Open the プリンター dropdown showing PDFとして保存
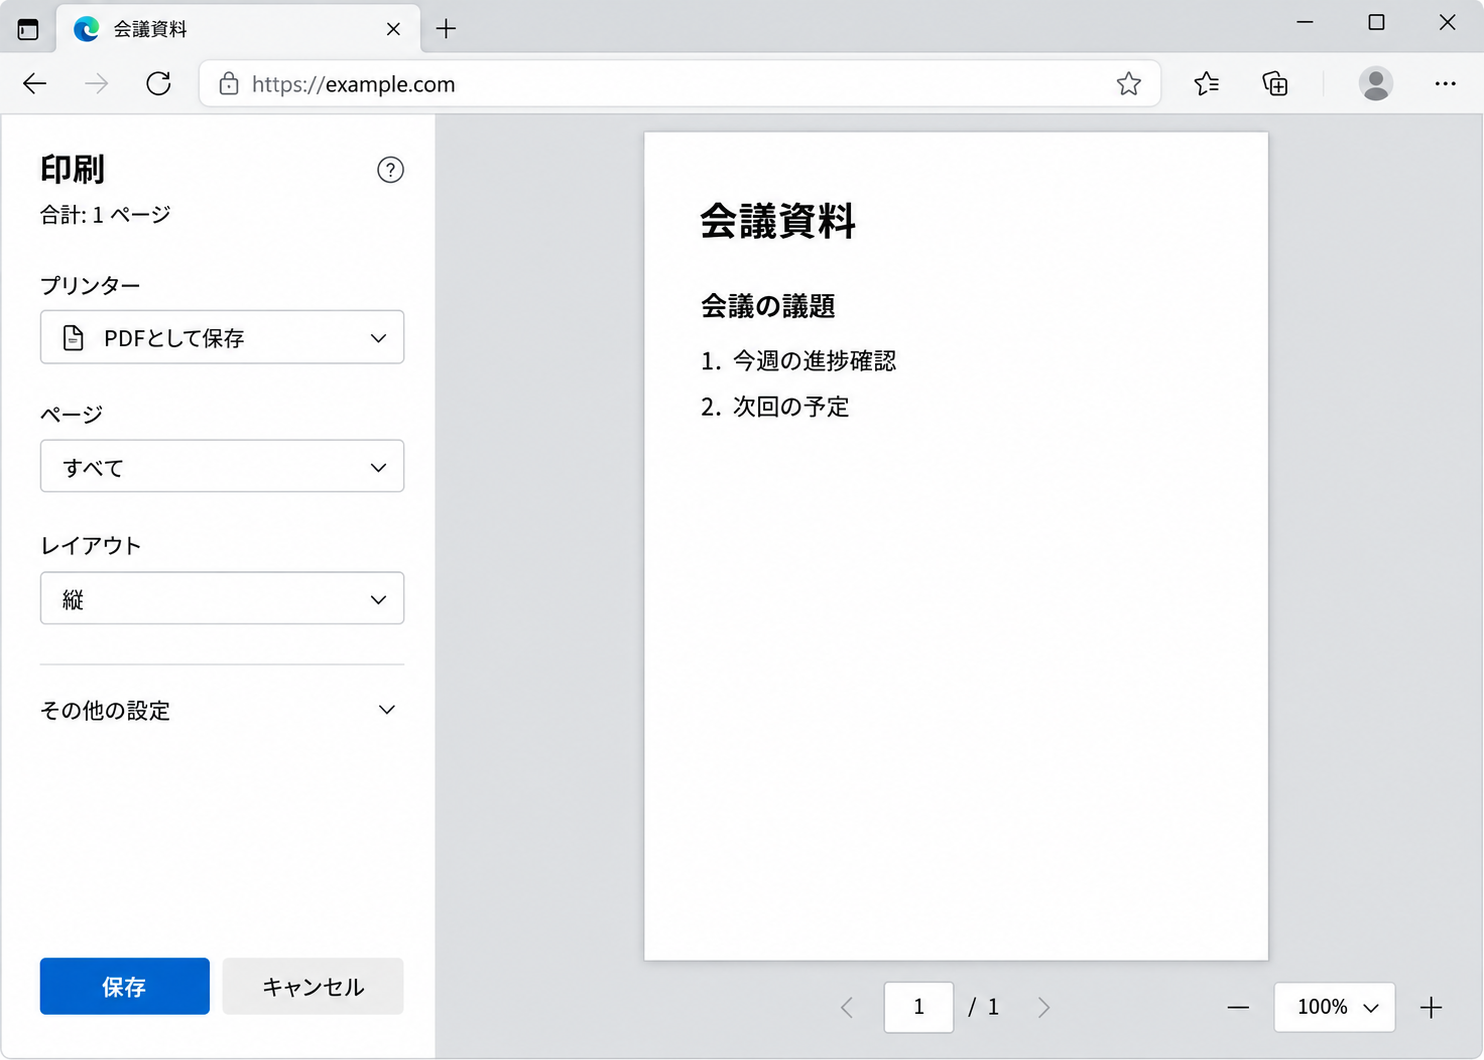 point(222,337)
